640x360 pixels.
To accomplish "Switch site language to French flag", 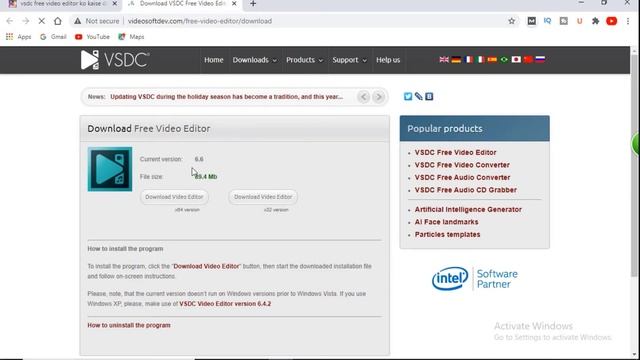I will click(x=468, y=60).
